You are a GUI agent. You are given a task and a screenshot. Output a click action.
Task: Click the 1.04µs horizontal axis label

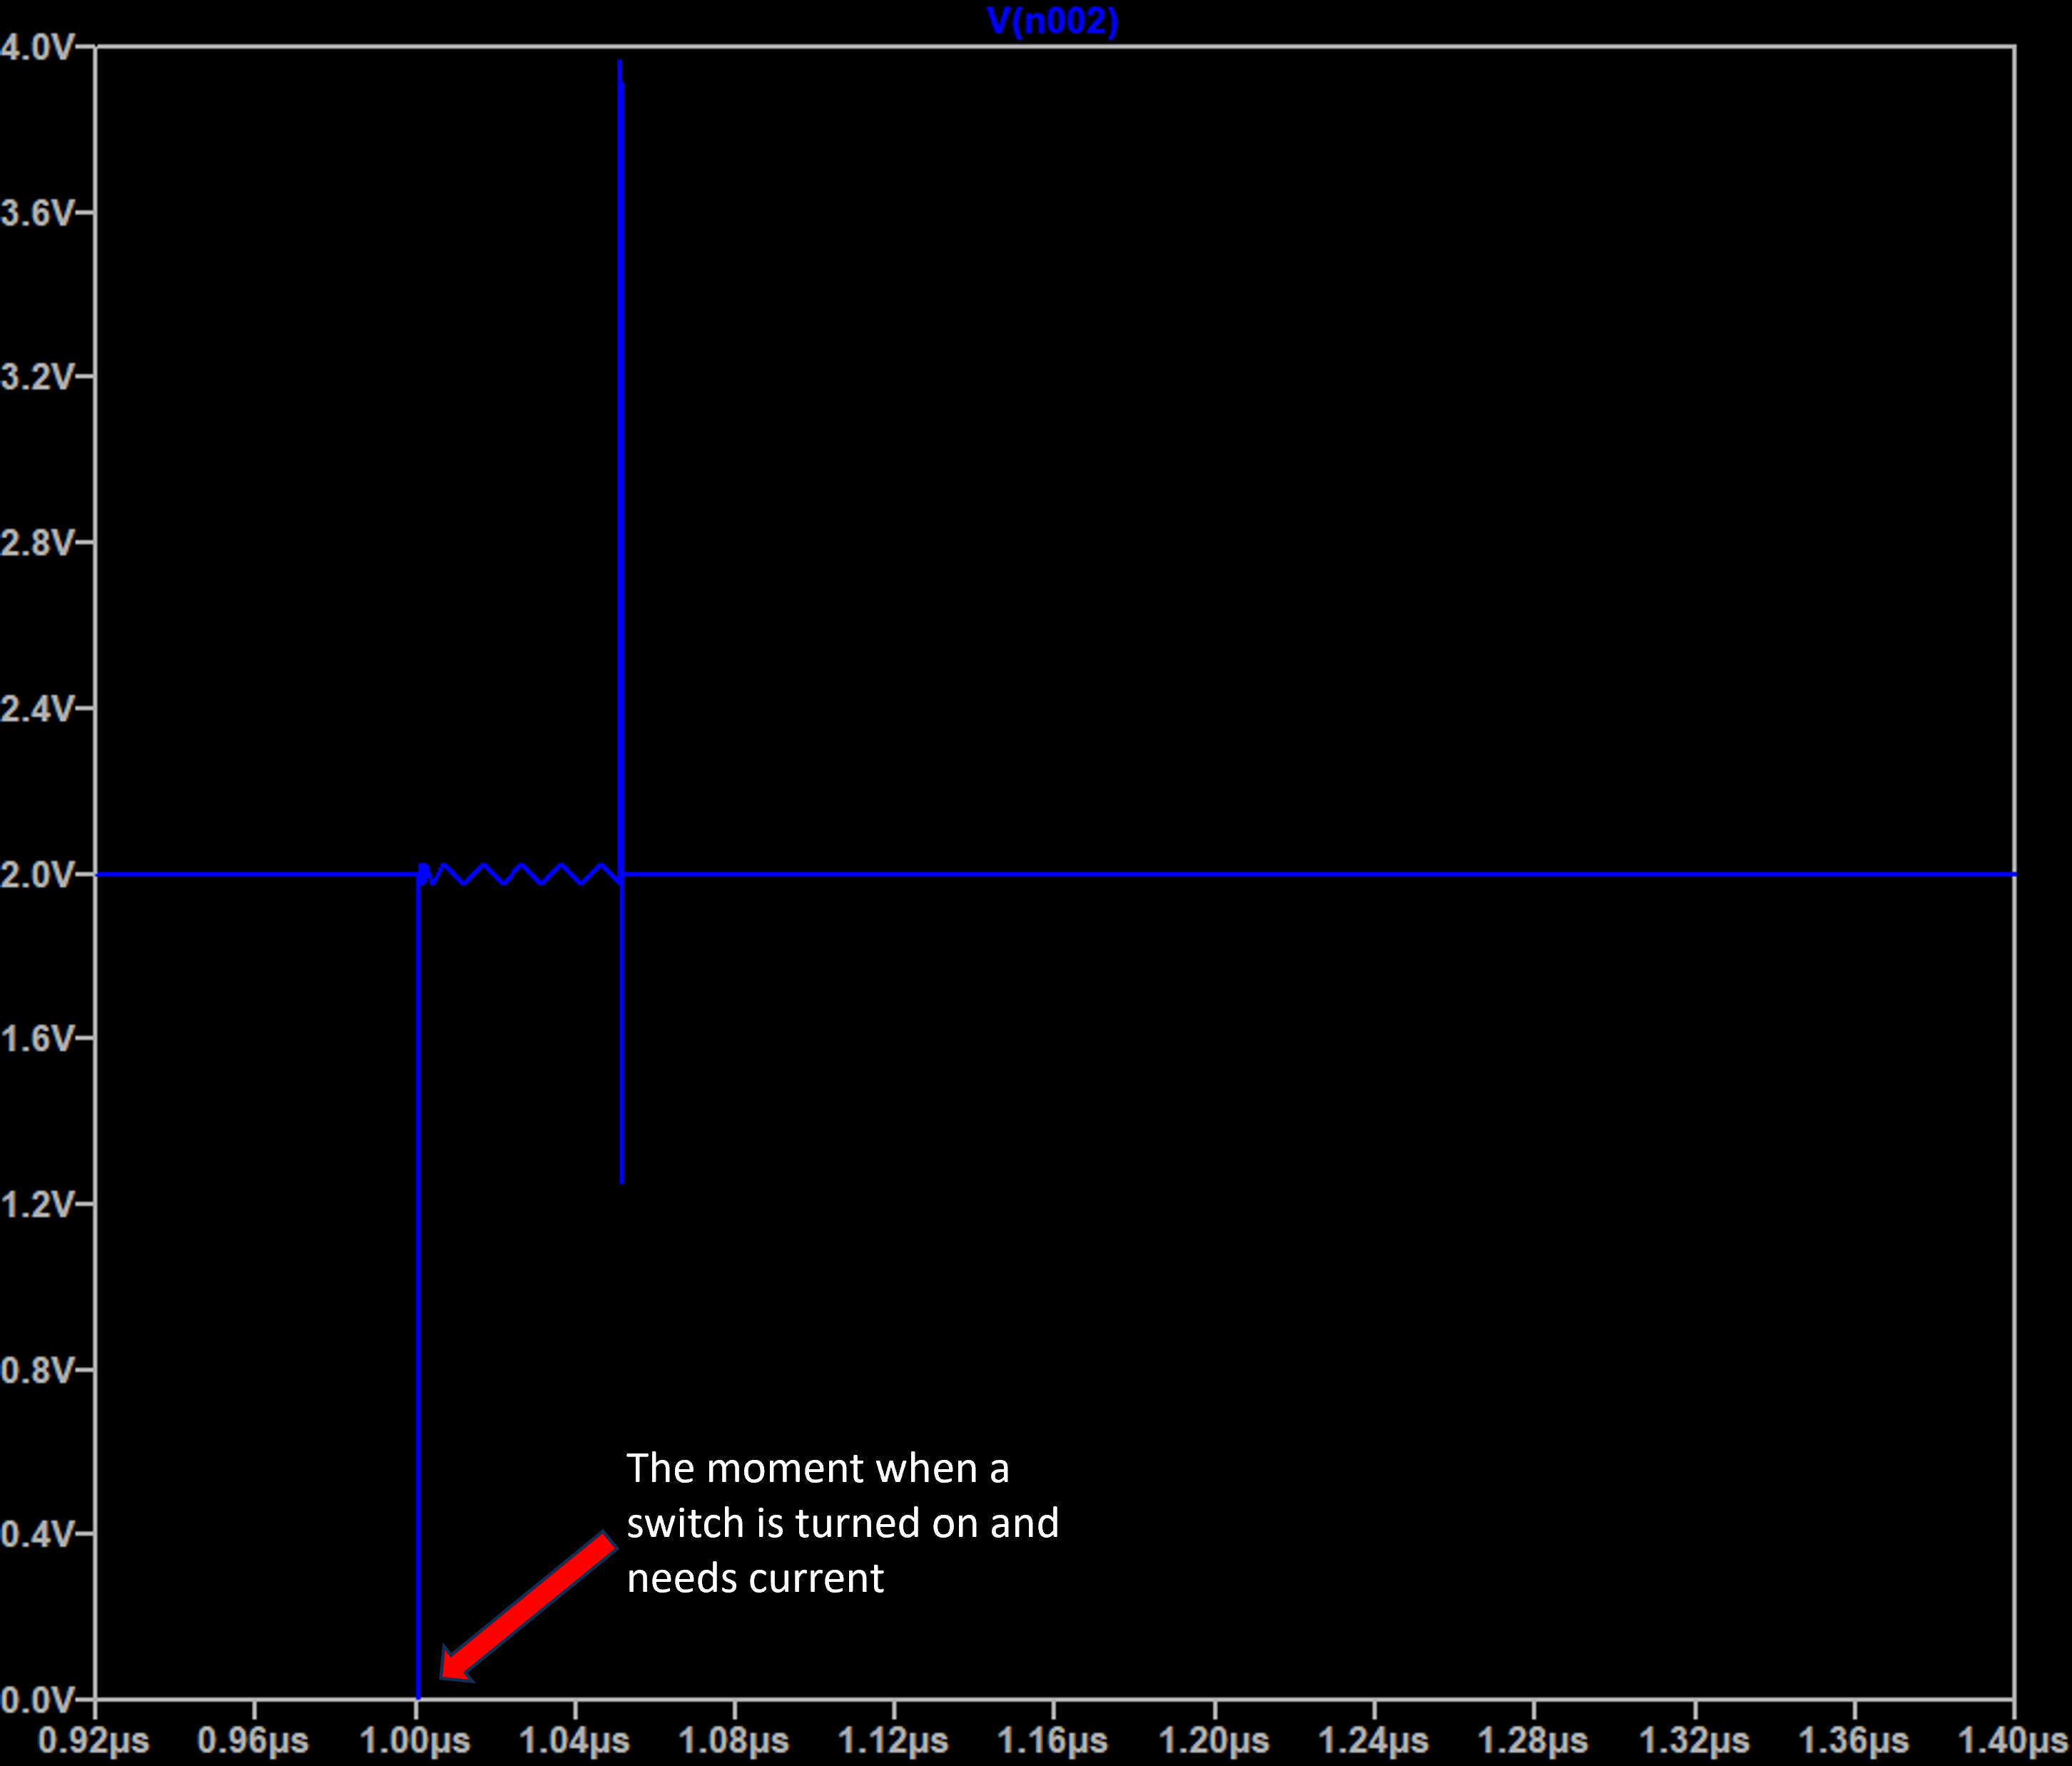[574, 1741]
